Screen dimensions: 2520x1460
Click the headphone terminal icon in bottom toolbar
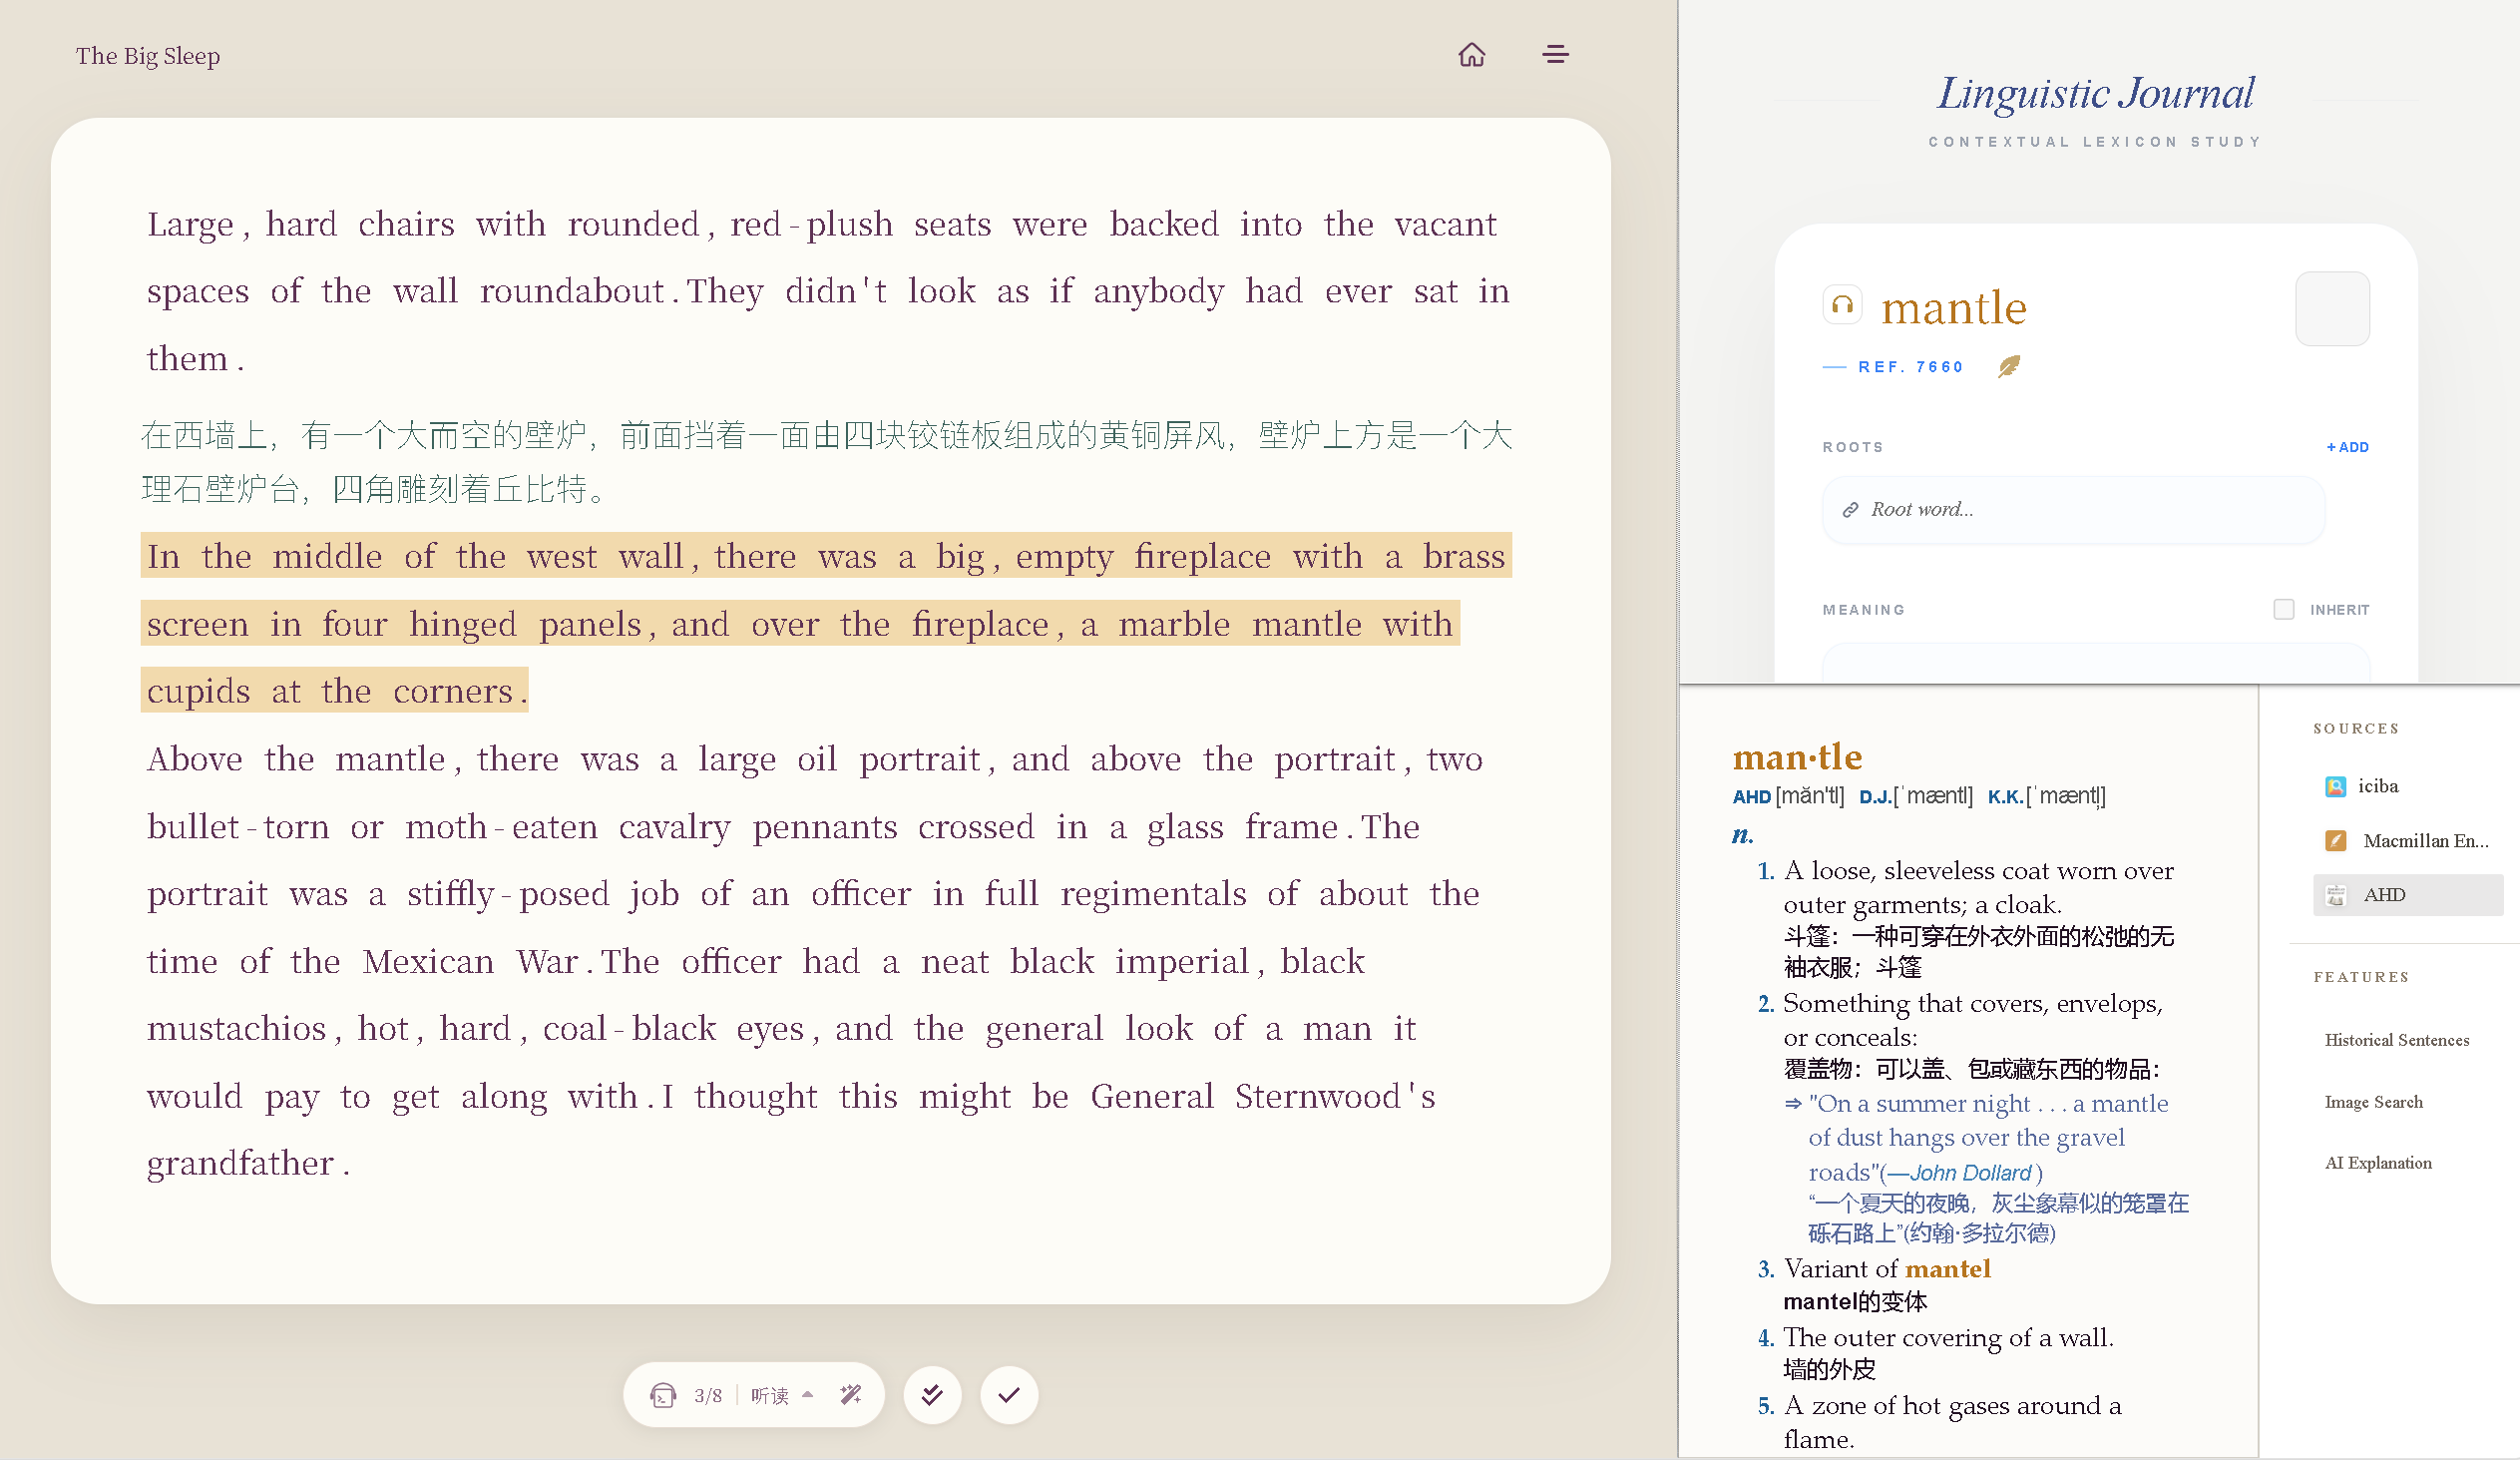662,1395
